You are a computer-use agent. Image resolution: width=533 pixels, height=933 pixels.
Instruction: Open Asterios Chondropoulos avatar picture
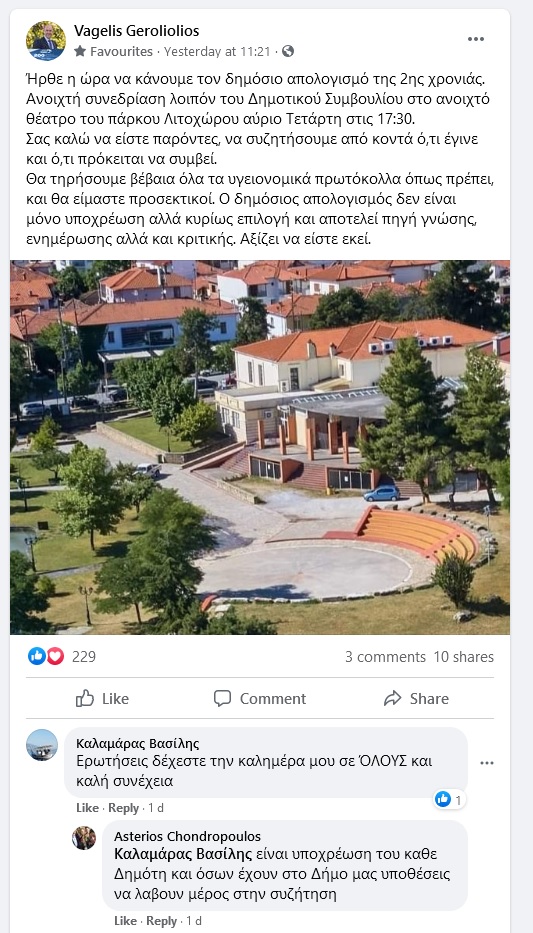(x=84, y=838)
